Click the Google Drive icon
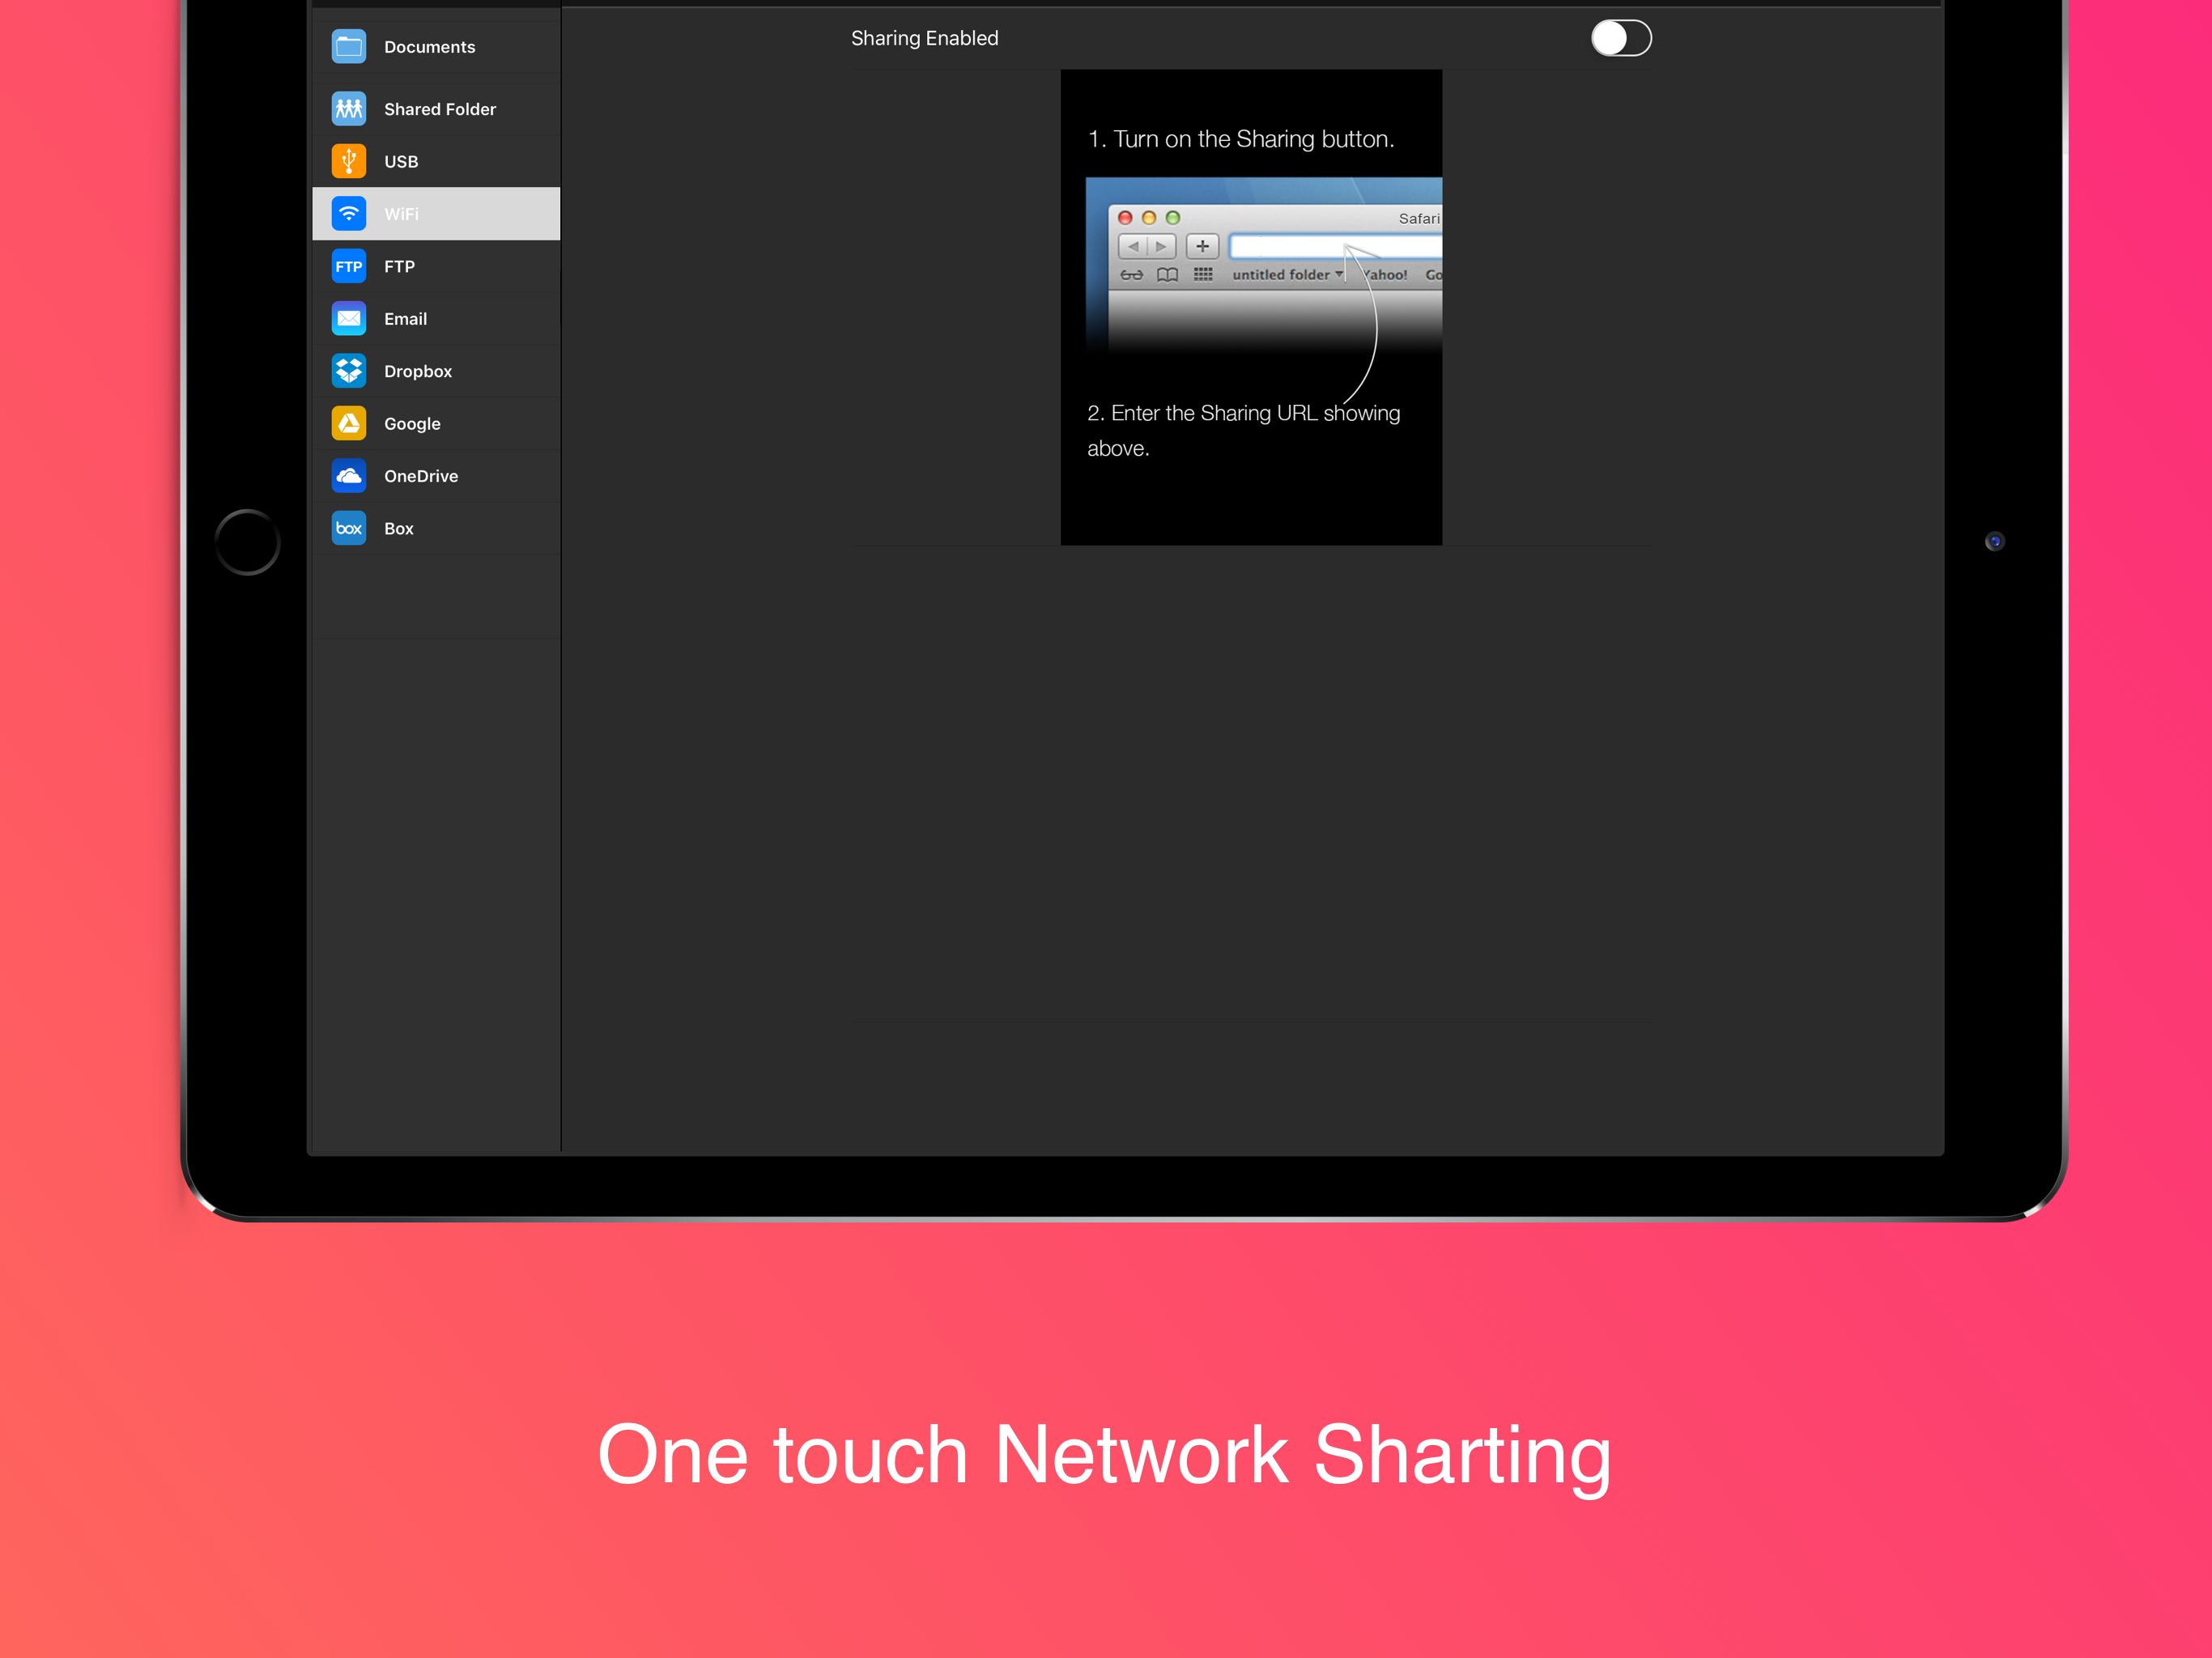Image resolution: width=2212 pixels, height=1658 pixels. coord(348,424)
